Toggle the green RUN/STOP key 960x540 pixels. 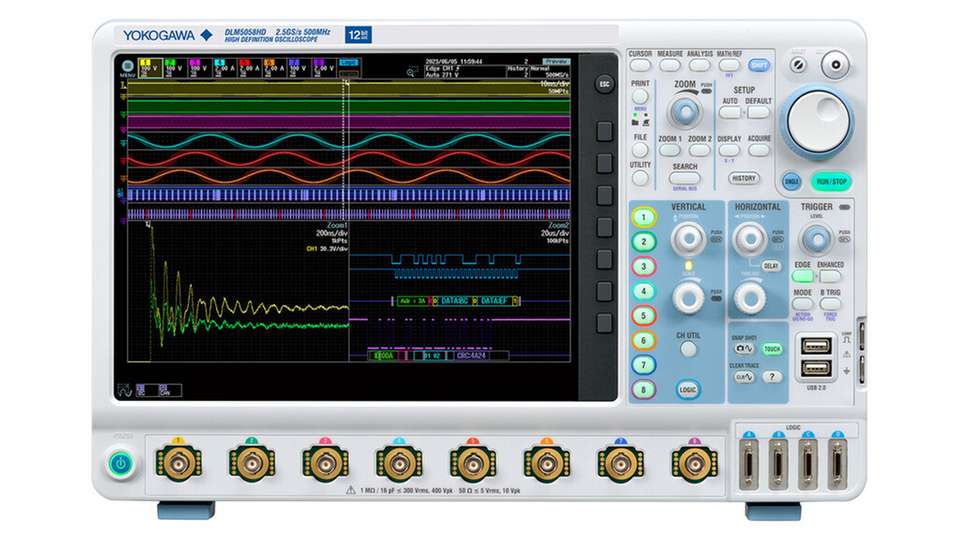tap(831, 181)
